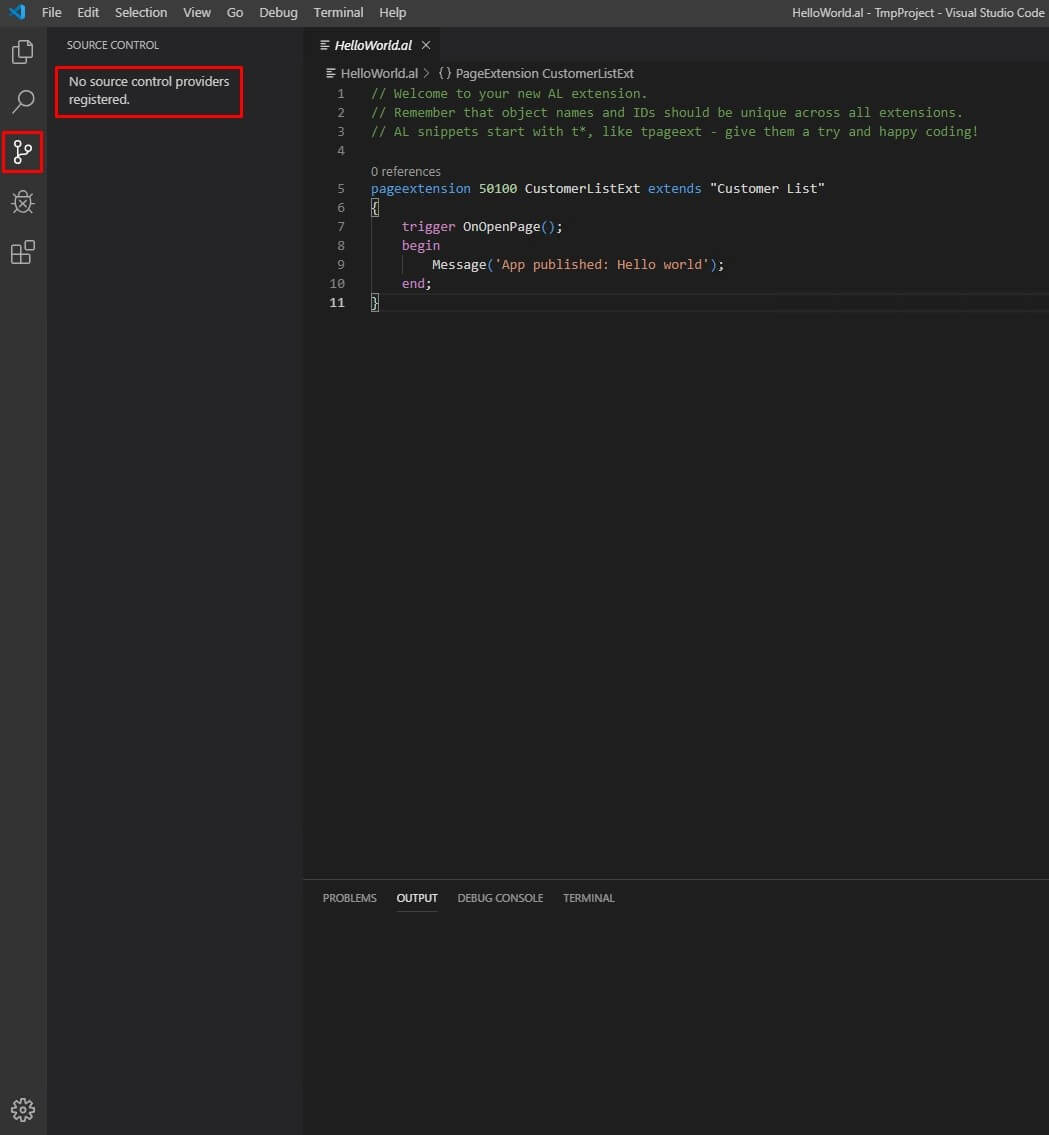1049x1135 pixels.
Task: Click the Visual Studio Code logo icon
Action: pos(17,12)
